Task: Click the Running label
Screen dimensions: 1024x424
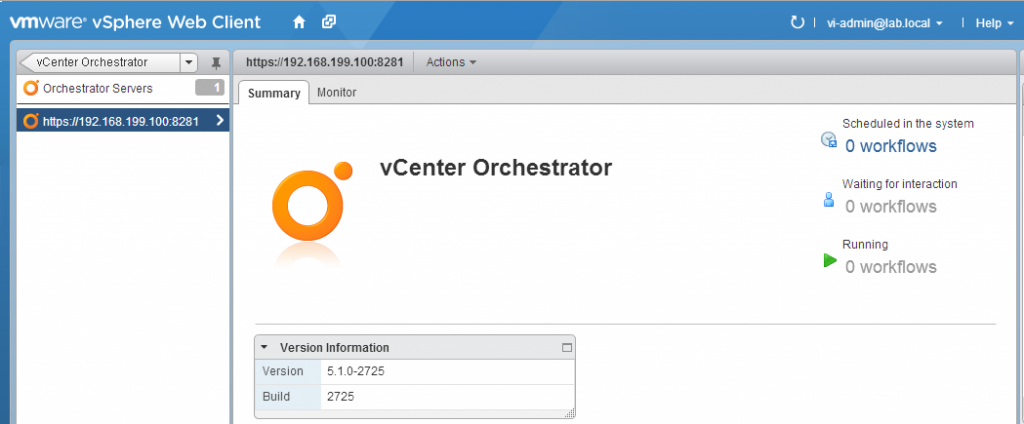Action: click(865, 244)
